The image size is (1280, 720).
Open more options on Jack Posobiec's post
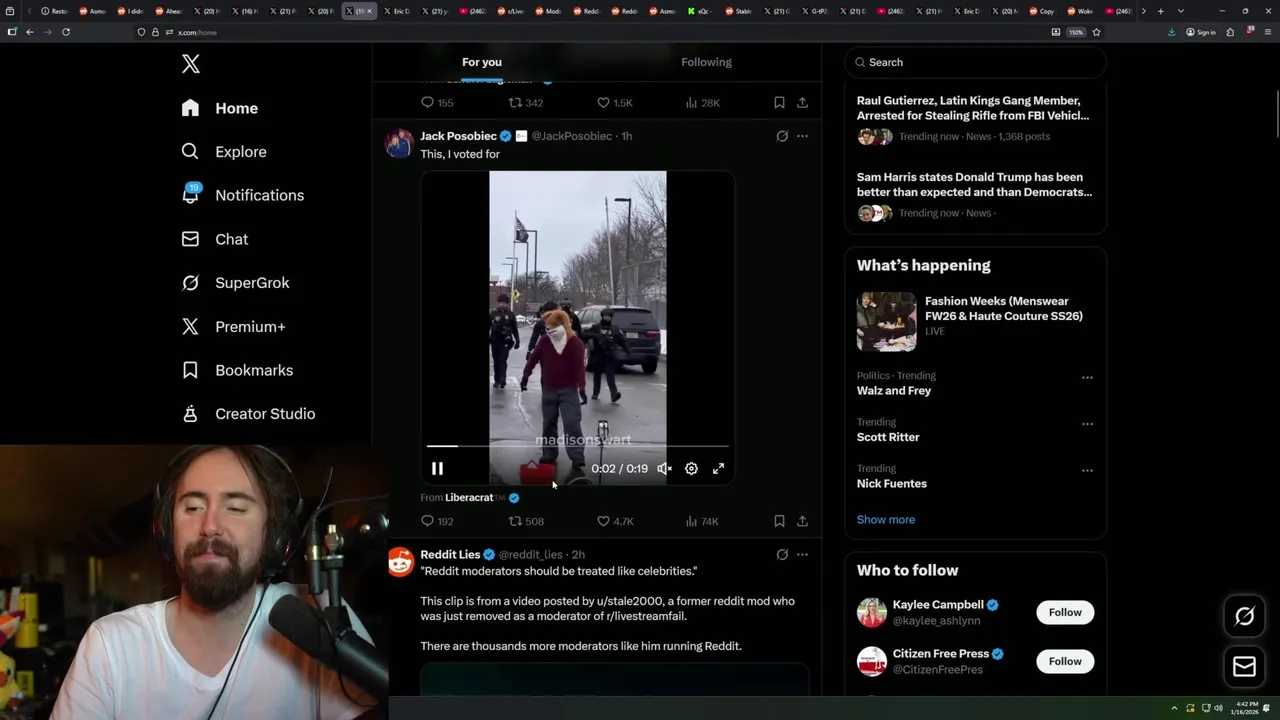[x=802, y=136]
